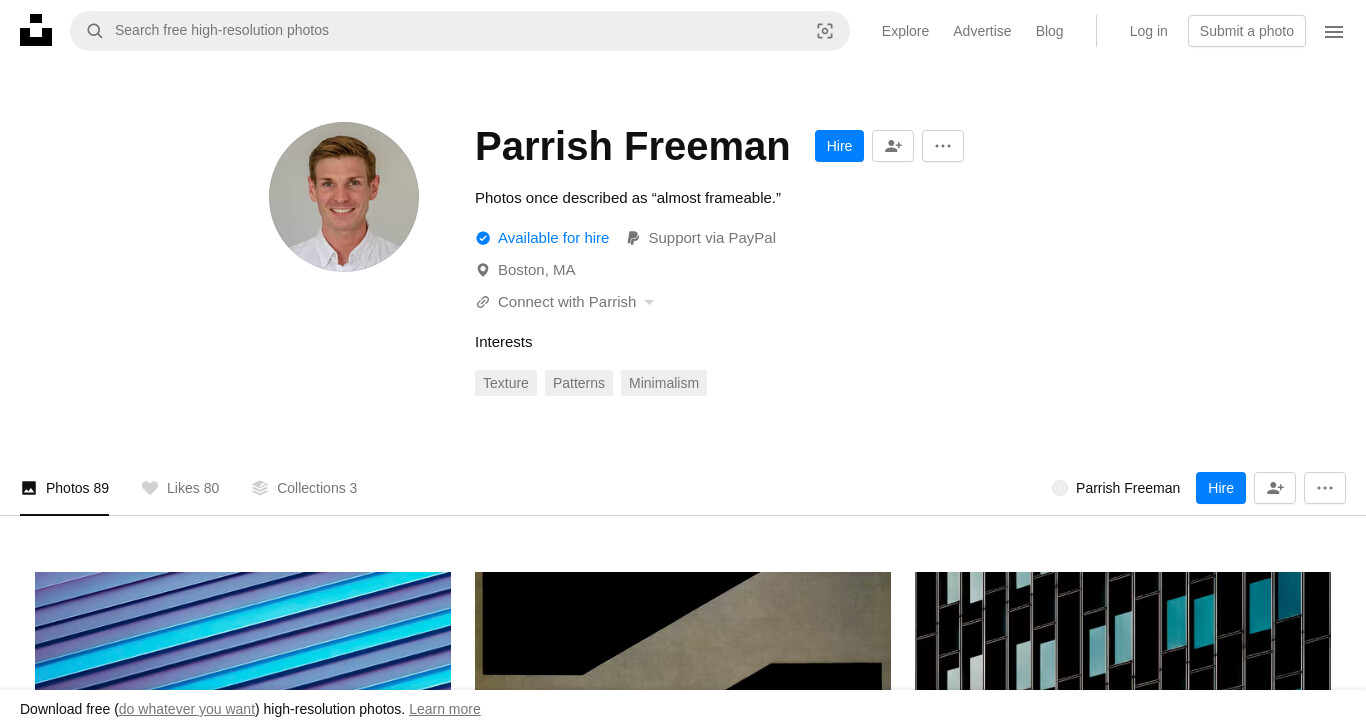Click the Submit a photo button
Screen dimensions: 1366x728
(x=1247, y=31)
